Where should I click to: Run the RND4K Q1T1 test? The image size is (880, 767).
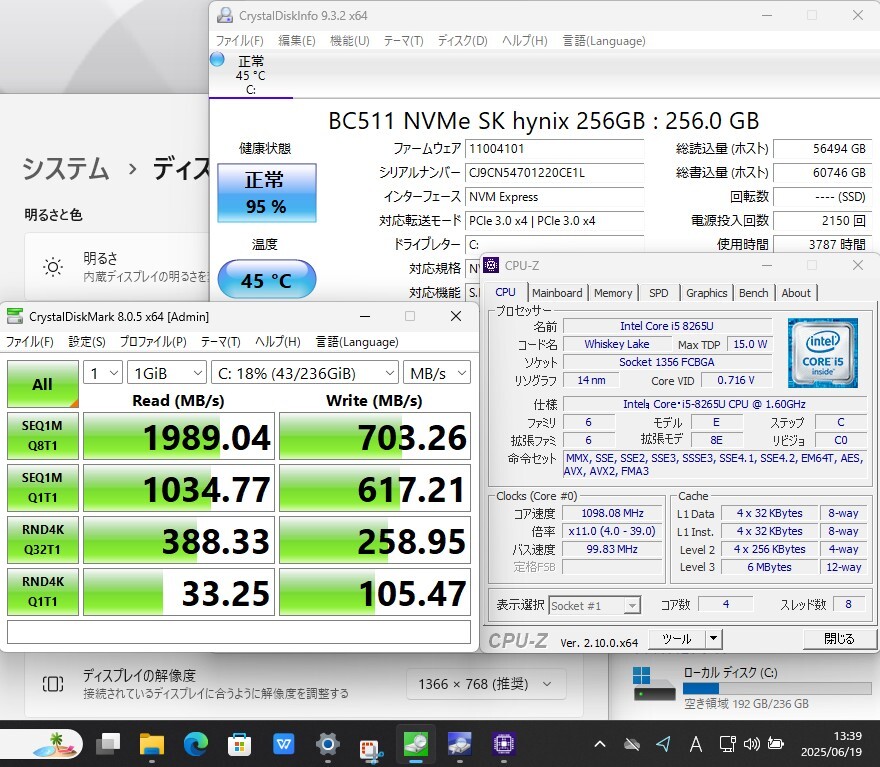(43, 592)
